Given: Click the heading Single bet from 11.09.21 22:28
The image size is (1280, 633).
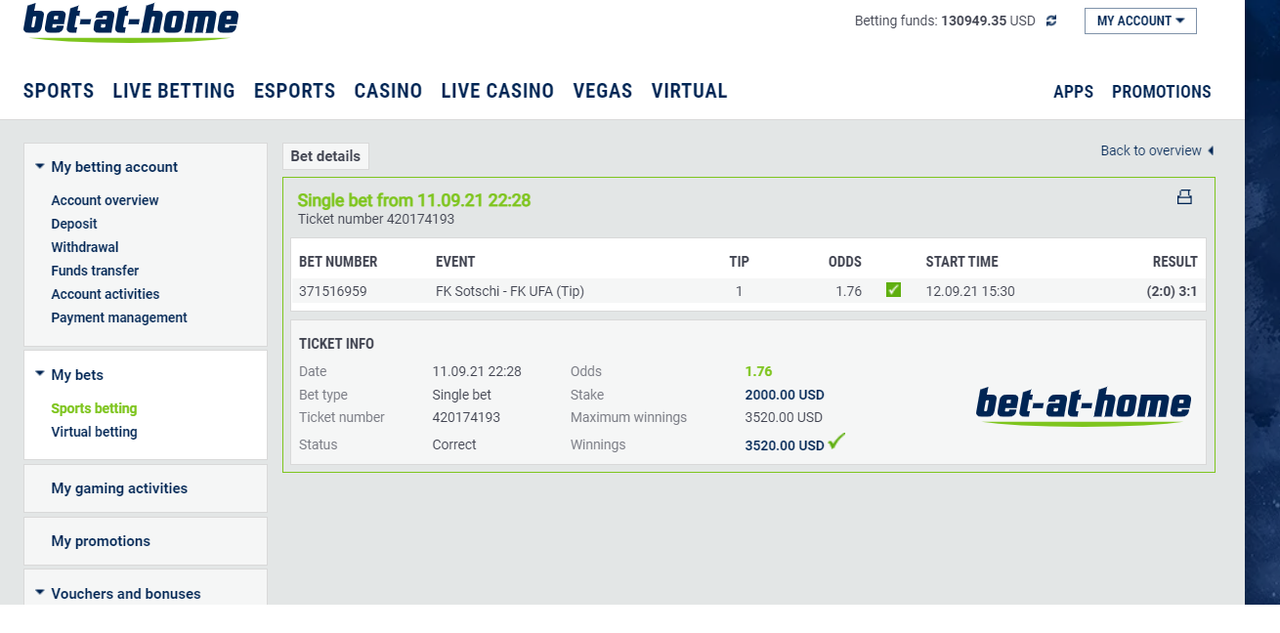Looking at the screenshot, I should tap(414, 200).
